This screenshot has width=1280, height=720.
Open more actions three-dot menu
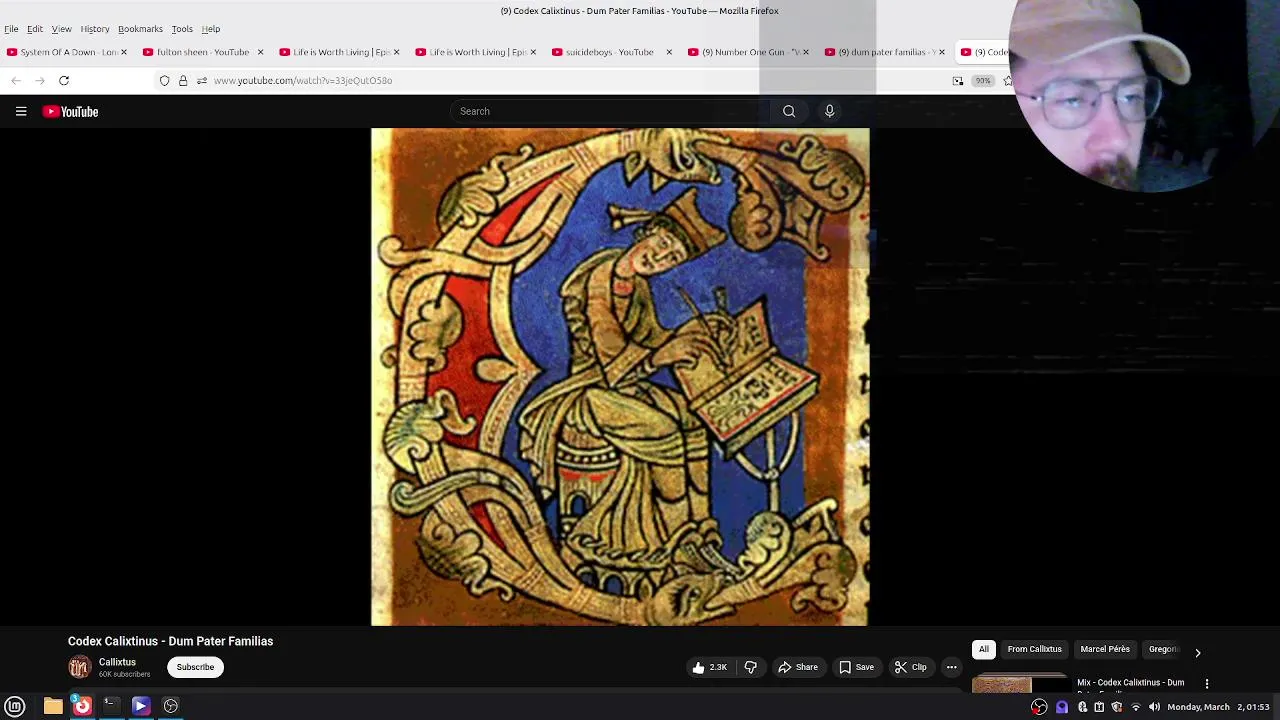click(952, 667)
